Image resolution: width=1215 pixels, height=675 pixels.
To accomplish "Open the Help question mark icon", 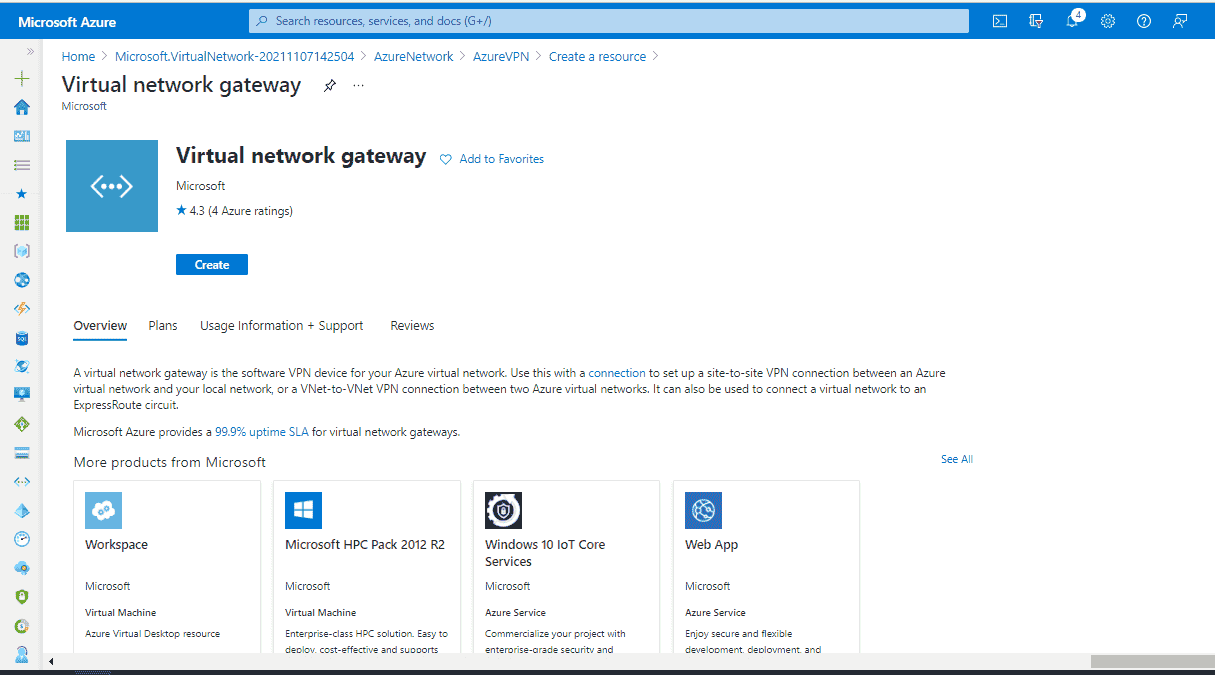I will coord(1144,21).
